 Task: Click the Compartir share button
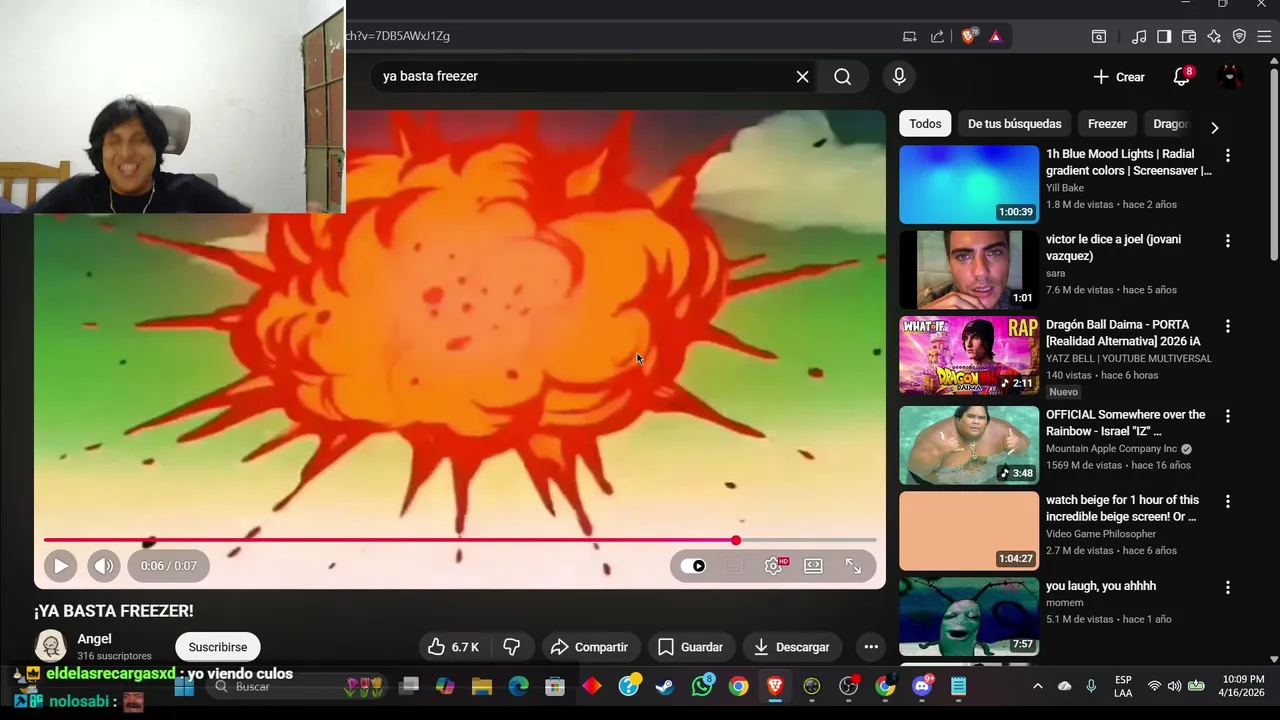(x=589, y=647)
